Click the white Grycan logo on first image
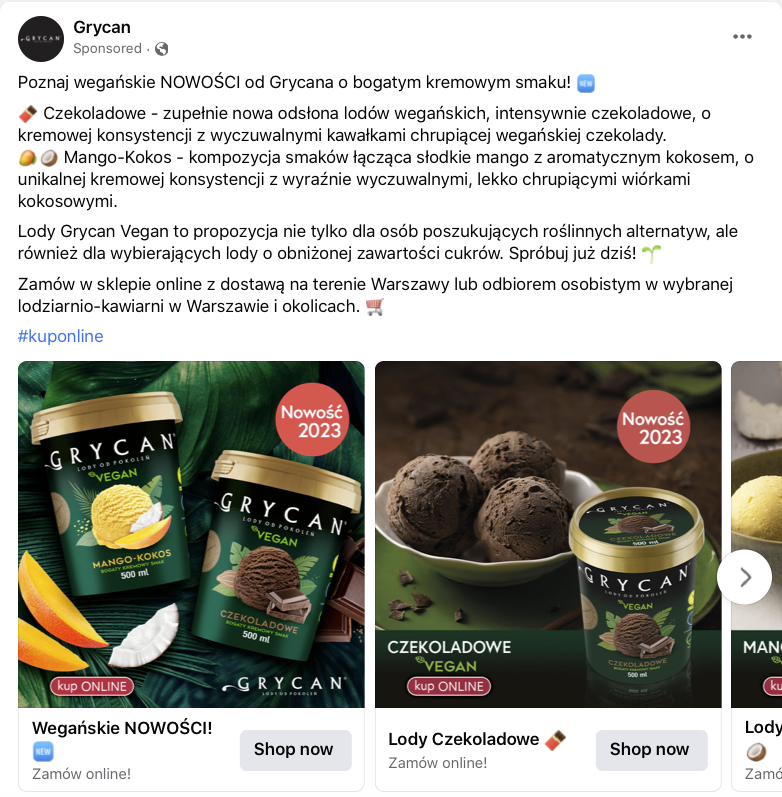This screenshot has height=797, width=782. pos(284,685)
